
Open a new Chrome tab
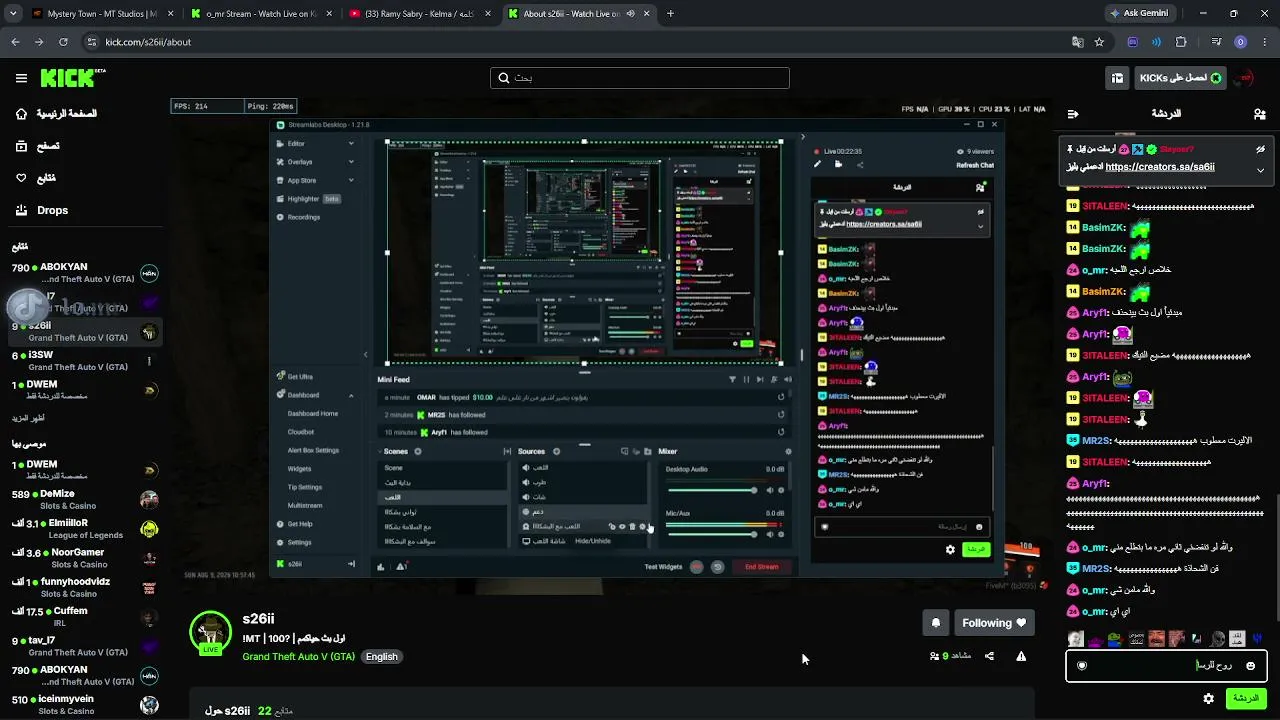point(670,14)
